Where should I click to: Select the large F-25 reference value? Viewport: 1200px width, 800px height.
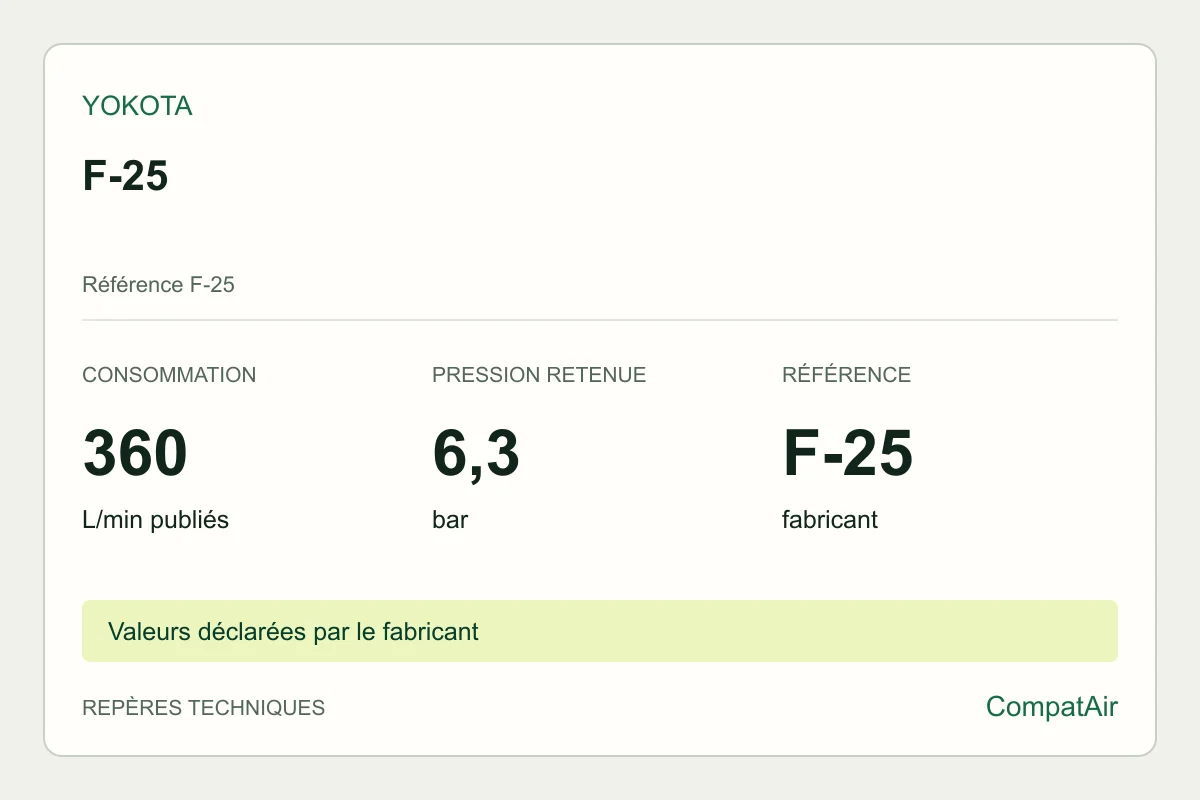tap(847, 453)
